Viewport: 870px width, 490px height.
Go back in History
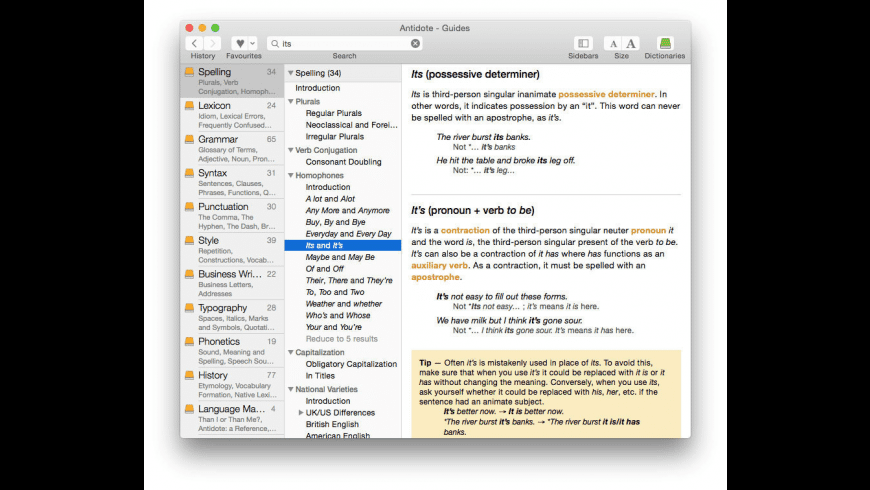(x=194, y=43)
